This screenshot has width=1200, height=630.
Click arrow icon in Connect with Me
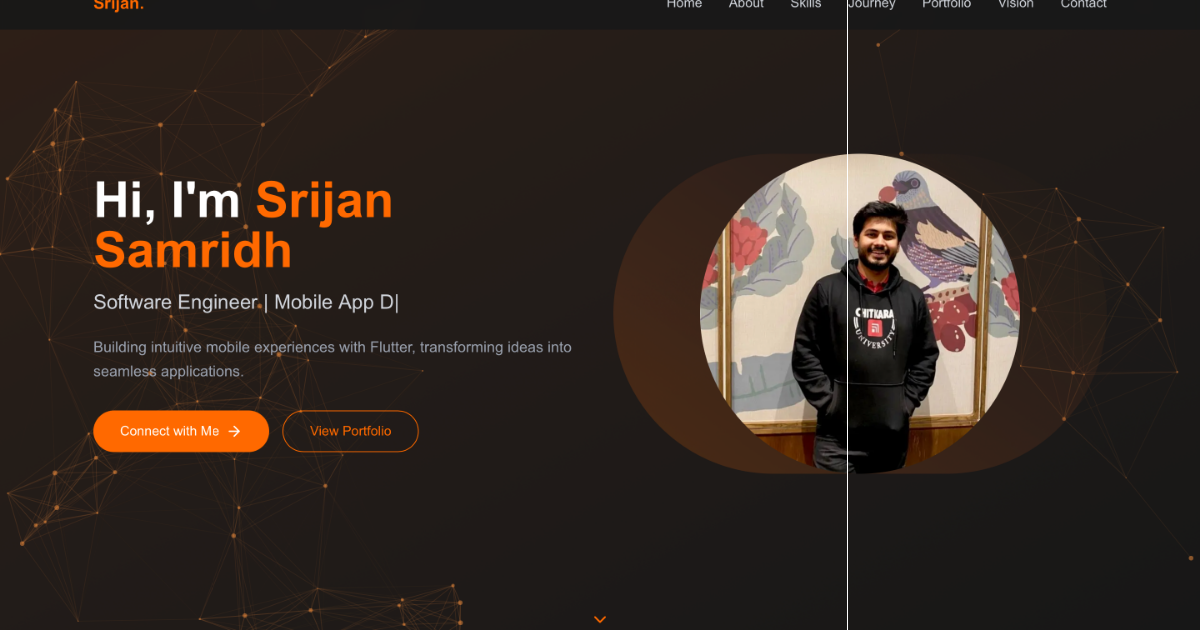234,431
